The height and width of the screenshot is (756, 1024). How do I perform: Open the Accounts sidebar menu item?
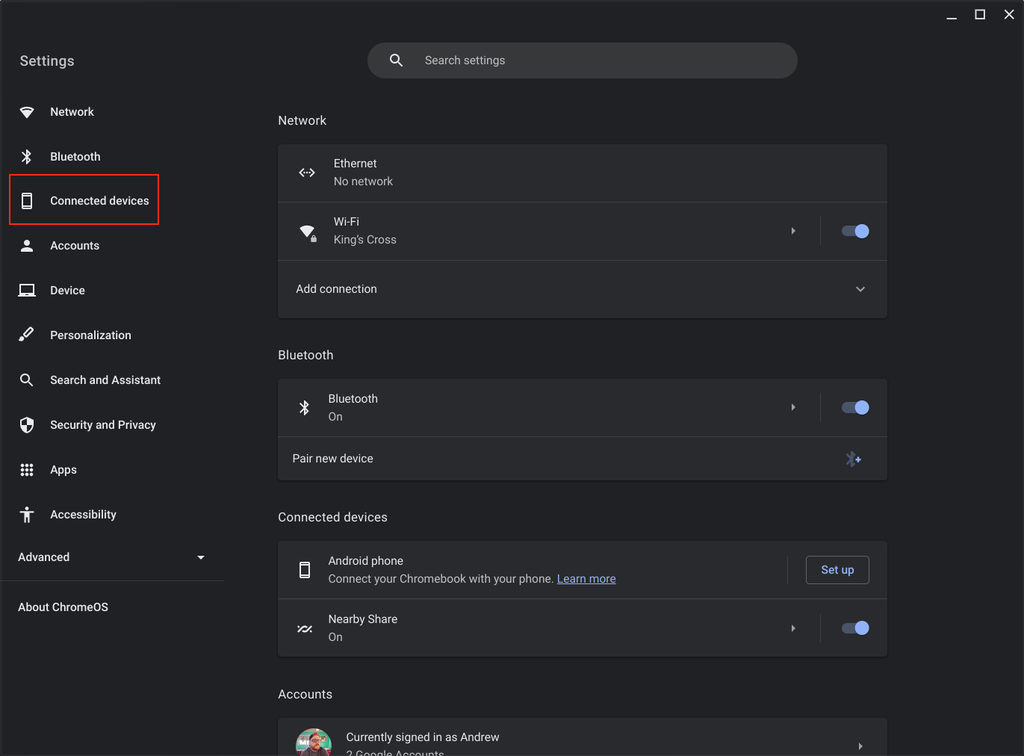[x=75, y=246]
